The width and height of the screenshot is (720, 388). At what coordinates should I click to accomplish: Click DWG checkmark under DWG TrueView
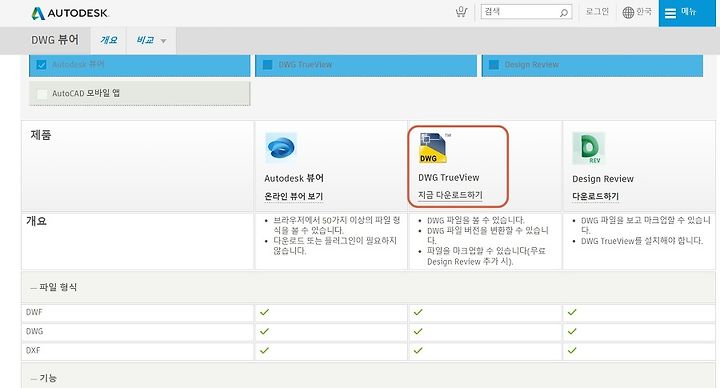click(418, 332)
